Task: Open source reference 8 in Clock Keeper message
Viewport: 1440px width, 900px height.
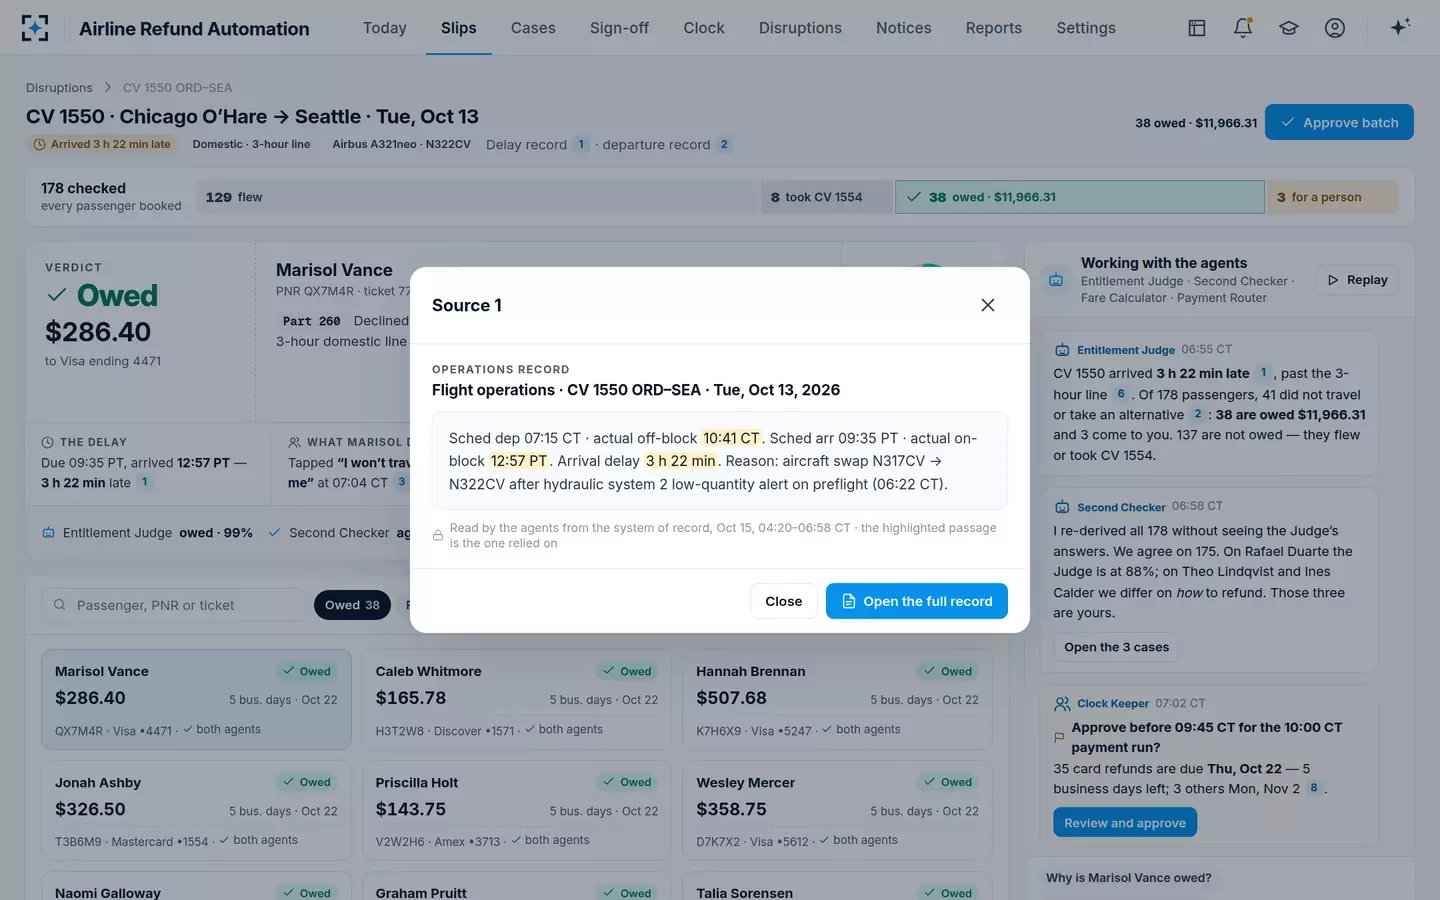Action: pyautogui.click(x=1314, y=788)
